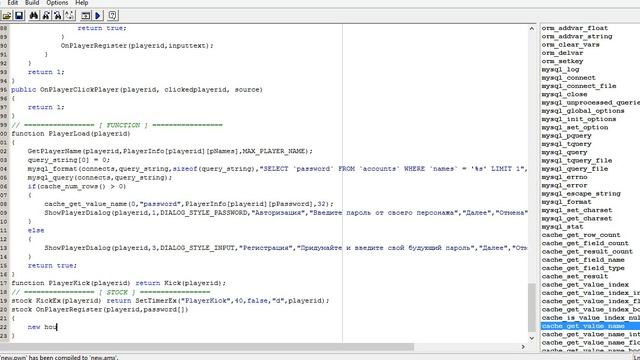
Task: Click the highlighted cache_get_value_name list entry
Action: pos(590,326)
